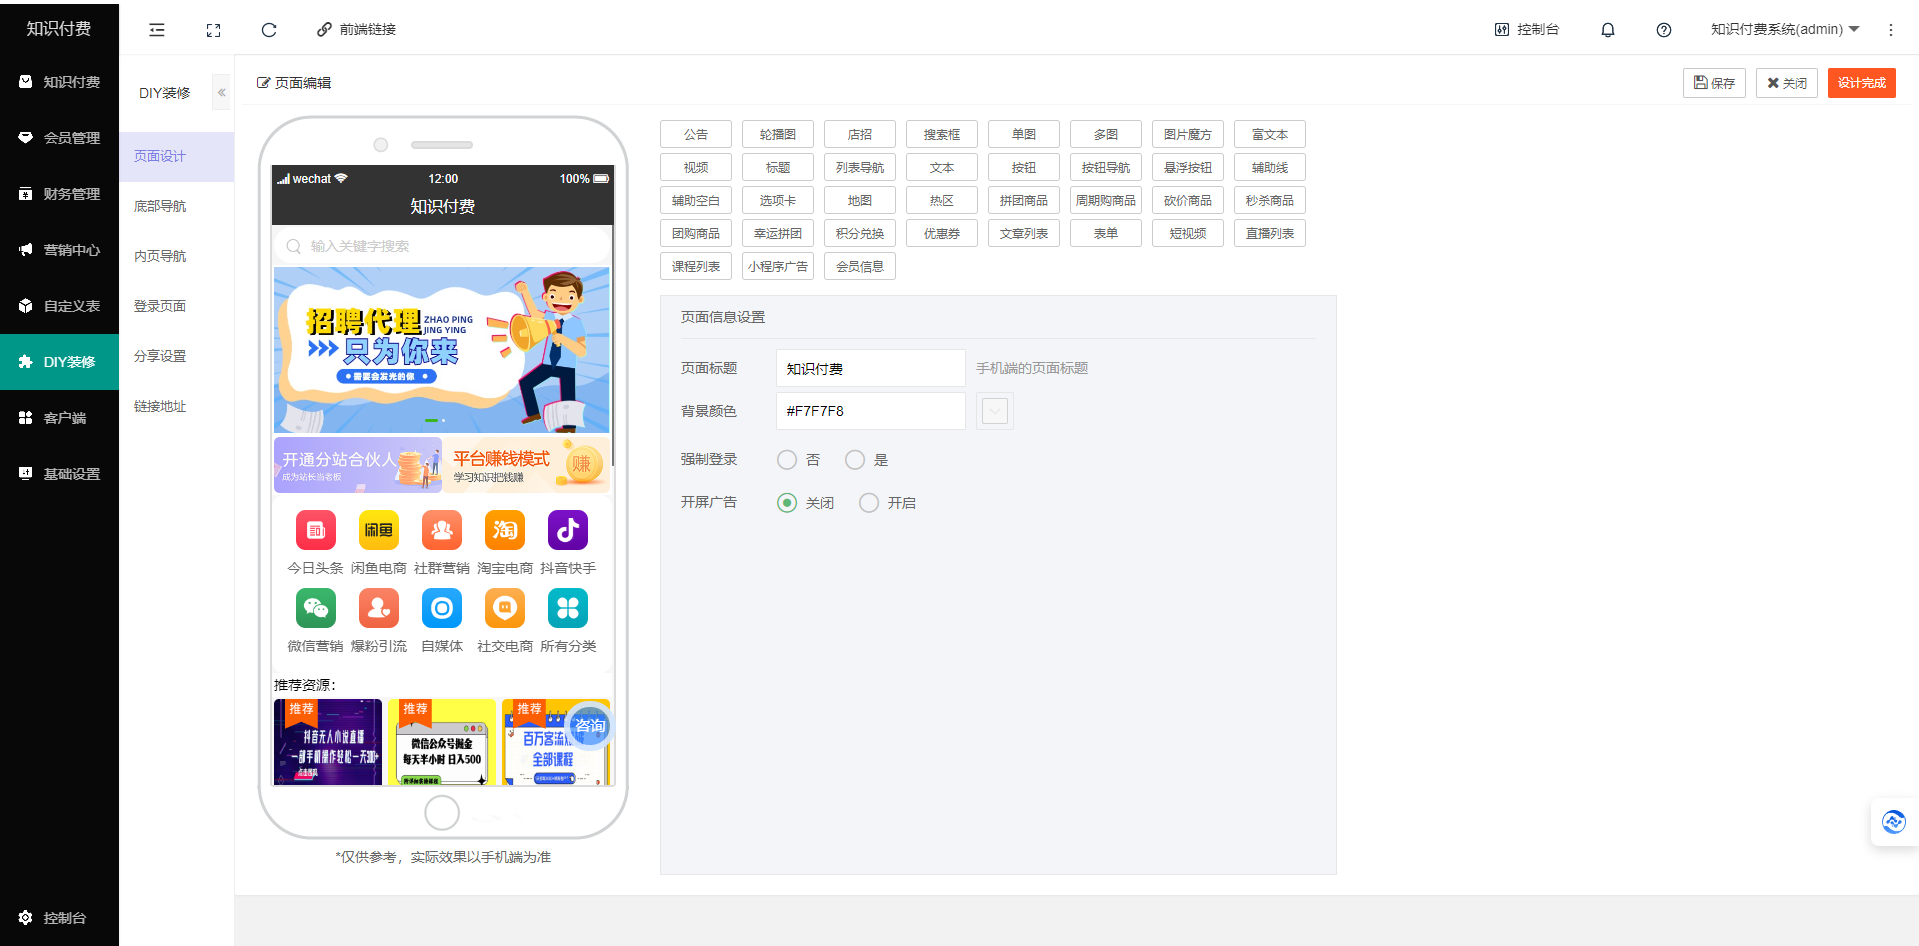Viewport: 1919px width, 946px height.
Task: Collapse the DIY装修 submenu with double chevron
Action: tap(222, 92)
